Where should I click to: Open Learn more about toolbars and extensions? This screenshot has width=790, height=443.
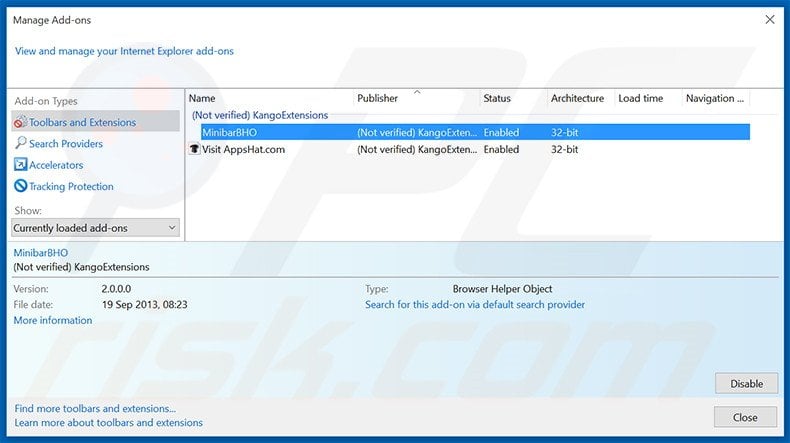tap(108, 422)
